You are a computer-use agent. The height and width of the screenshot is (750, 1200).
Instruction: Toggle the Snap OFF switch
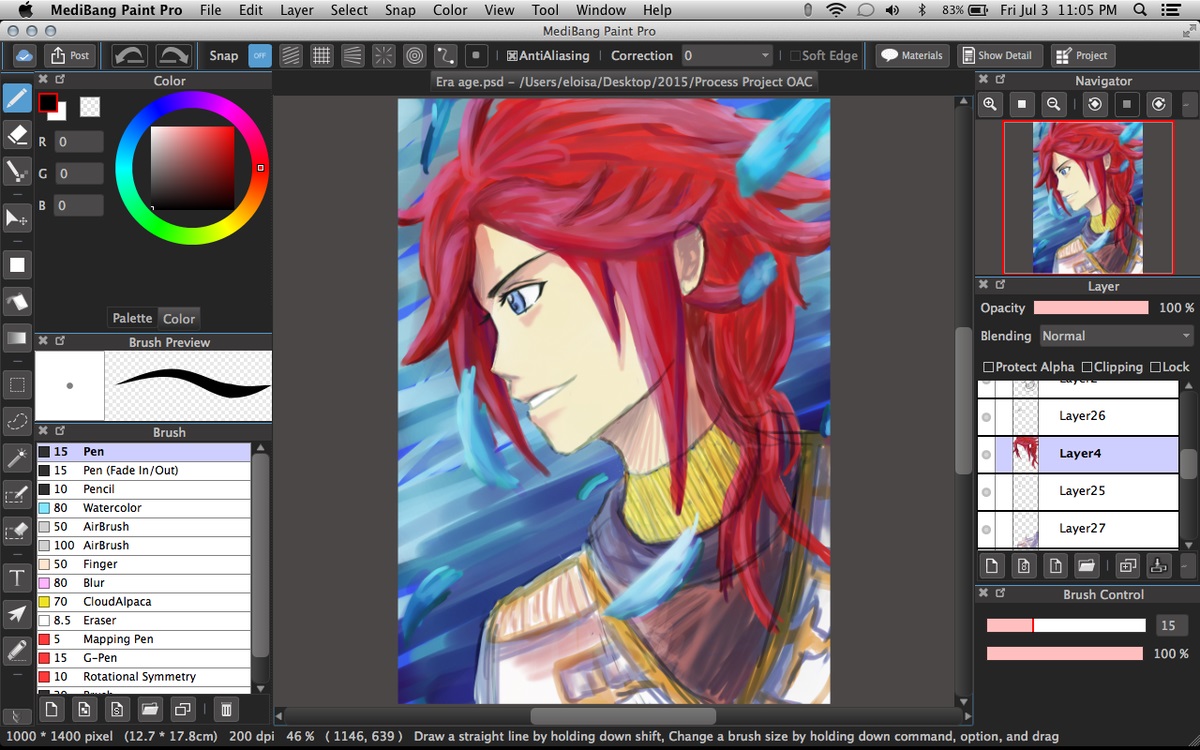[259, 55]
